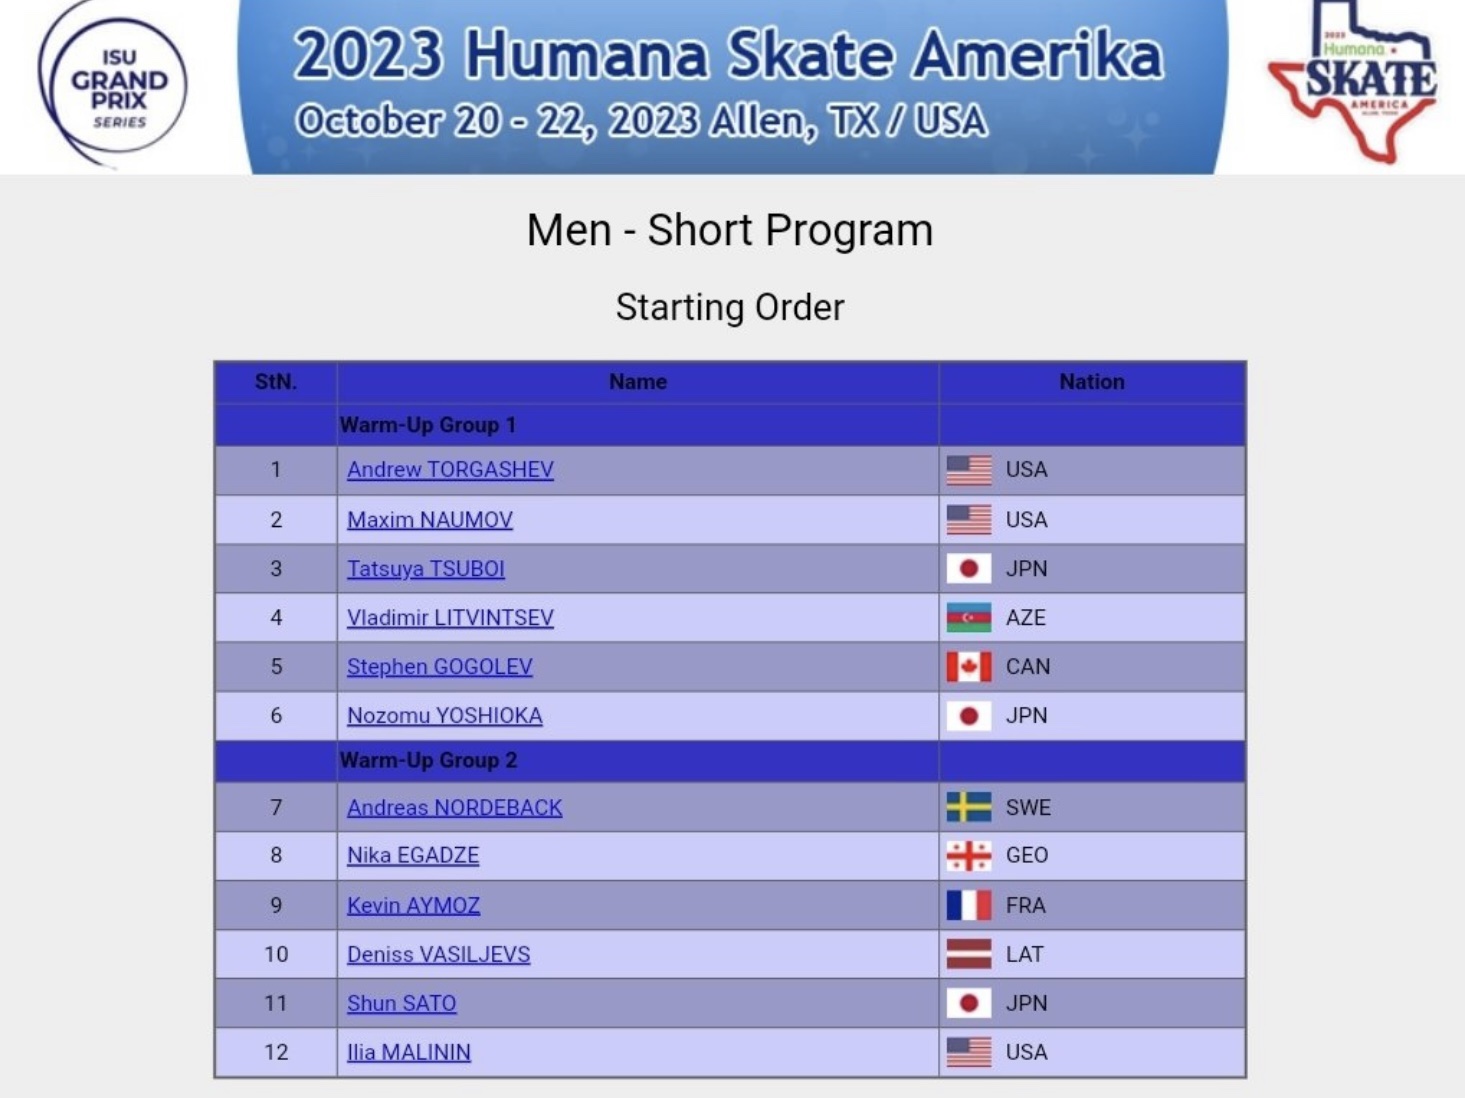Image resolution: width=1465 pixels, height=1098 pixels.
Task: Click the Georgia flag icon
Action: click(x=968, y=856)
